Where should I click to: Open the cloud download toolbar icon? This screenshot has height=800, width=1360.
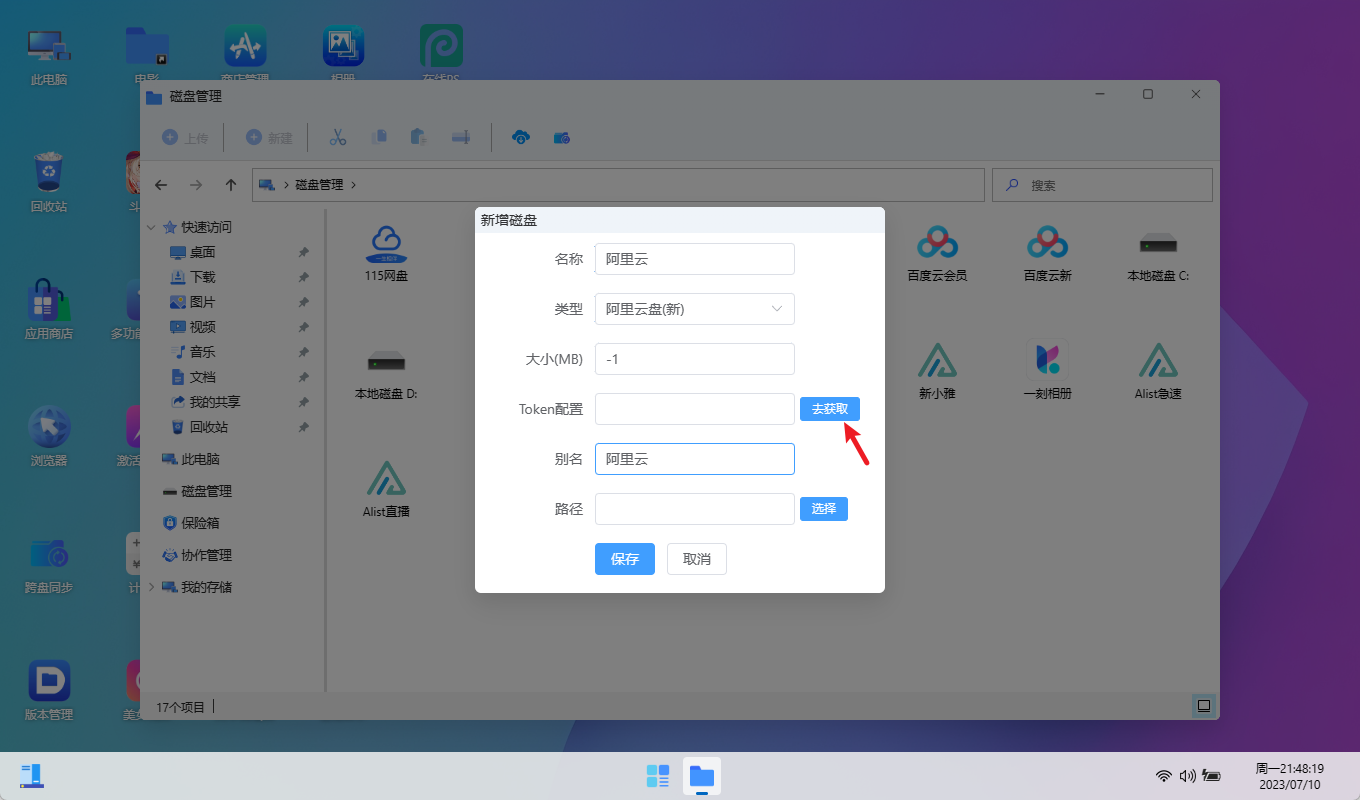(x=521, y=137)
